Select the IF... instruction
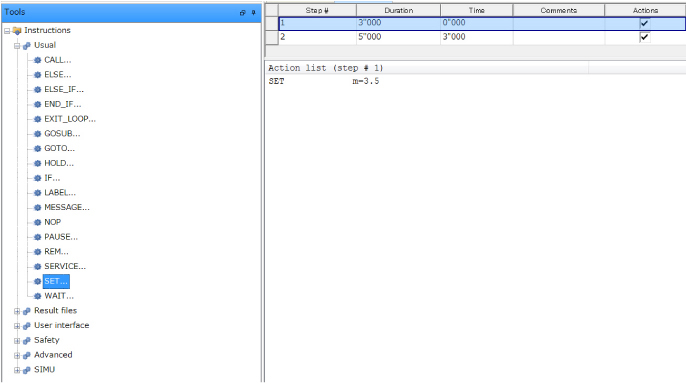The width and height of the screenshot is (686, 385). (x=52, y=178)
